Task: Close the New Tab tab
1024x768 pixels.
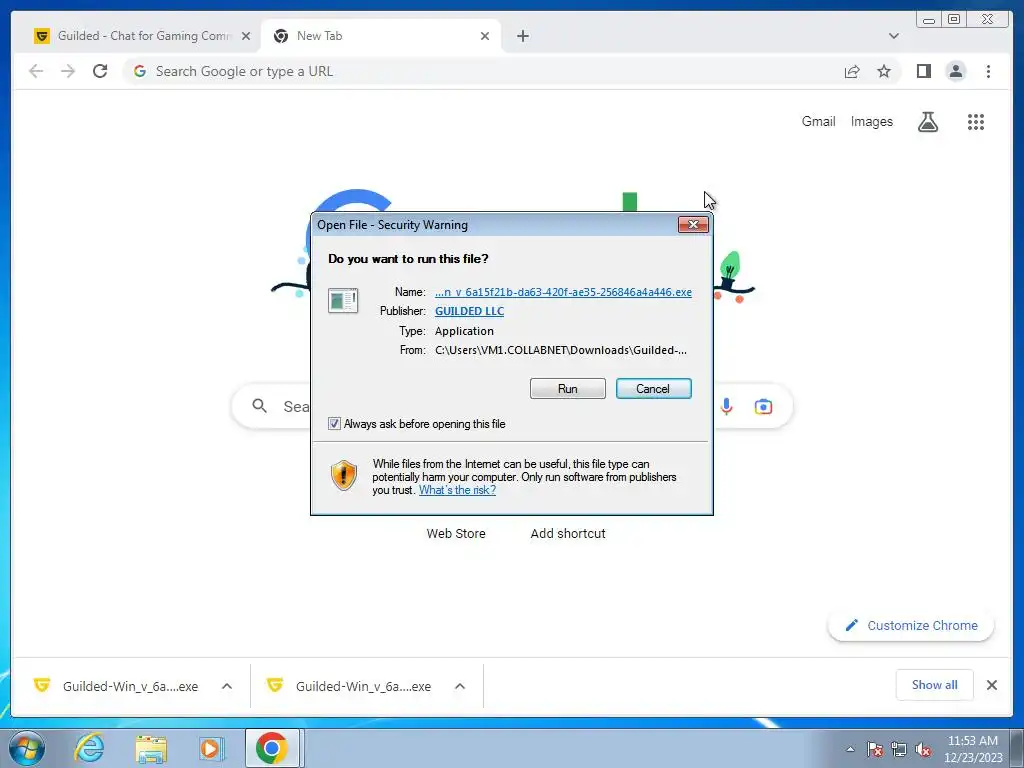Action: tap(485, 36)
